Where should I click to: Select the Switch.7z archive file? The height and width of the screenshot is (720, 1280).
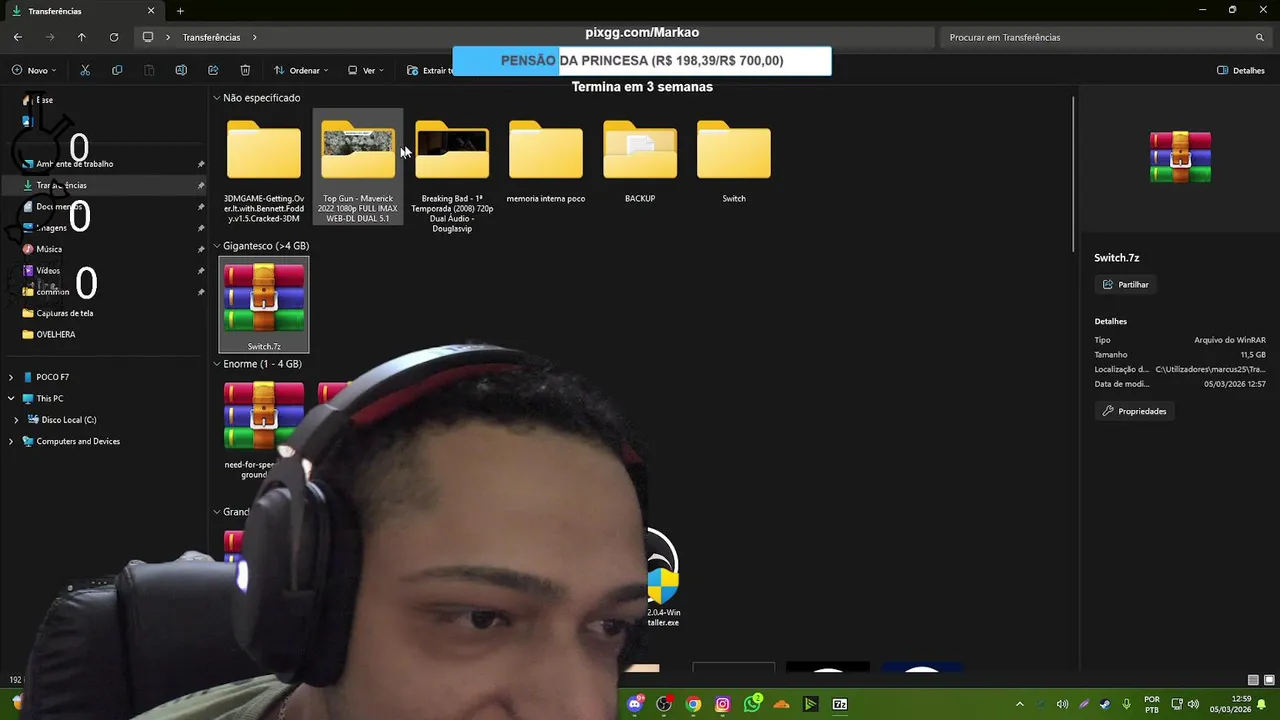click(x=264, y=305)
